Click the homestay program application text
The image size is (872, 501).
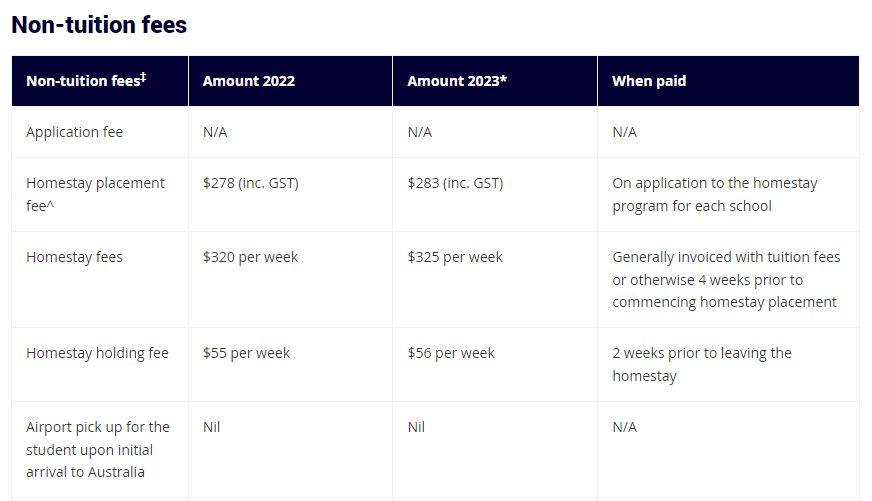pos(715,195)
